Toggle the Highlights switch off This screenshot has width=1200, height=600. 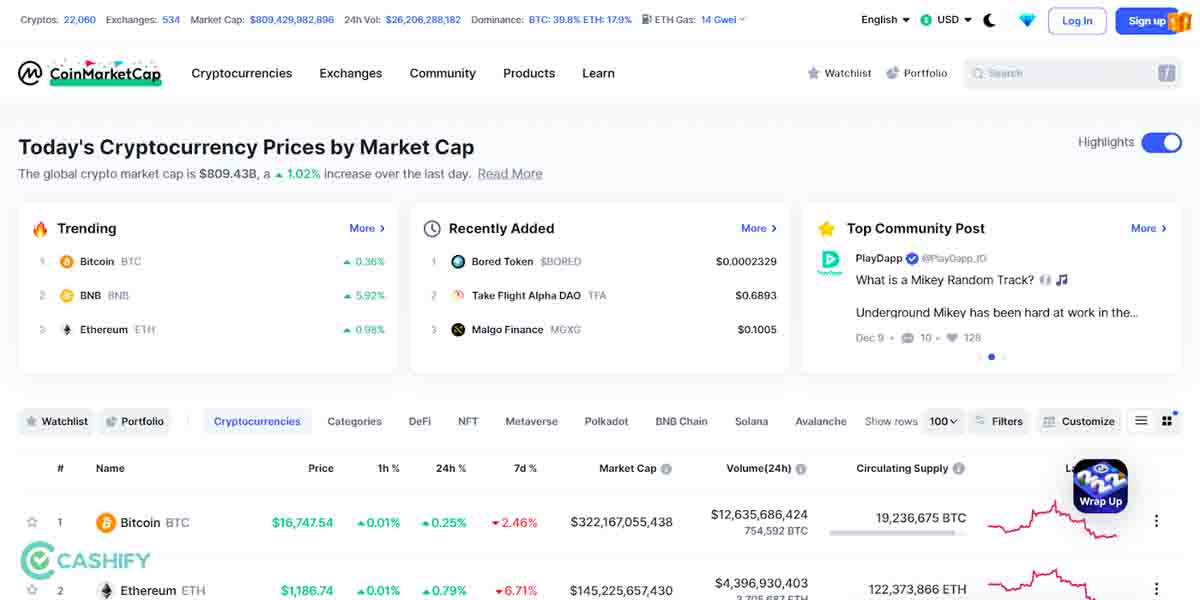1161,142
